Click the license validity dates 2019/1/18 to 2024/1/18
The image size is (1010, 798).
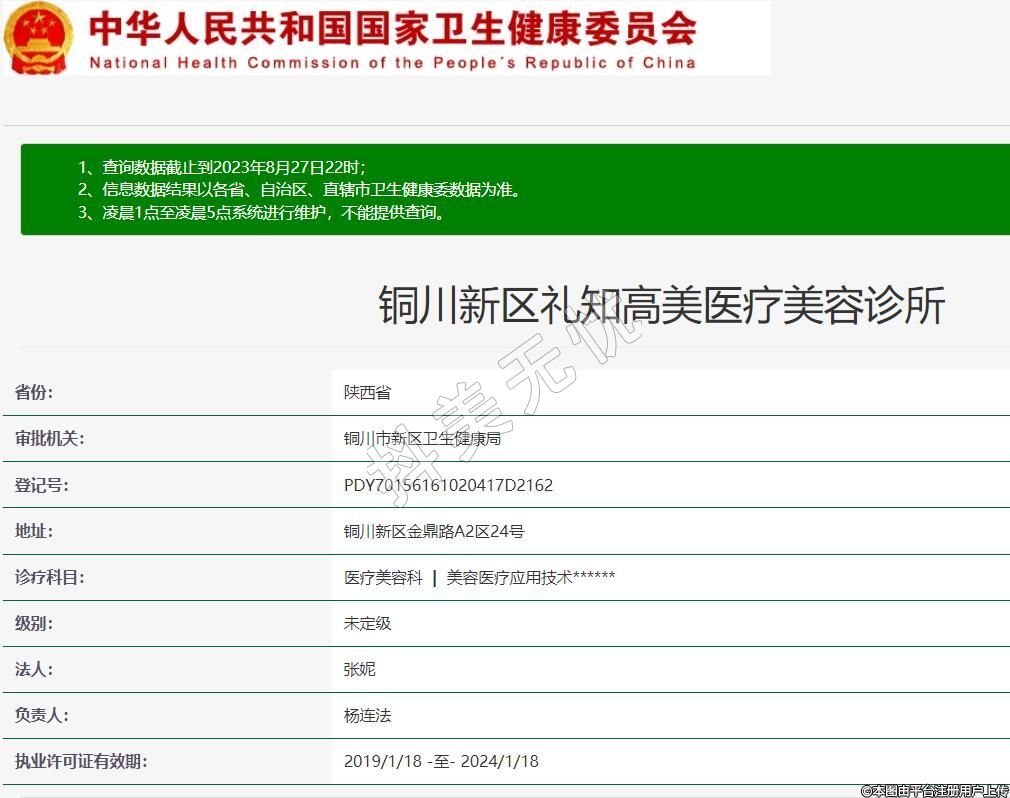click(x=441, y=761)
